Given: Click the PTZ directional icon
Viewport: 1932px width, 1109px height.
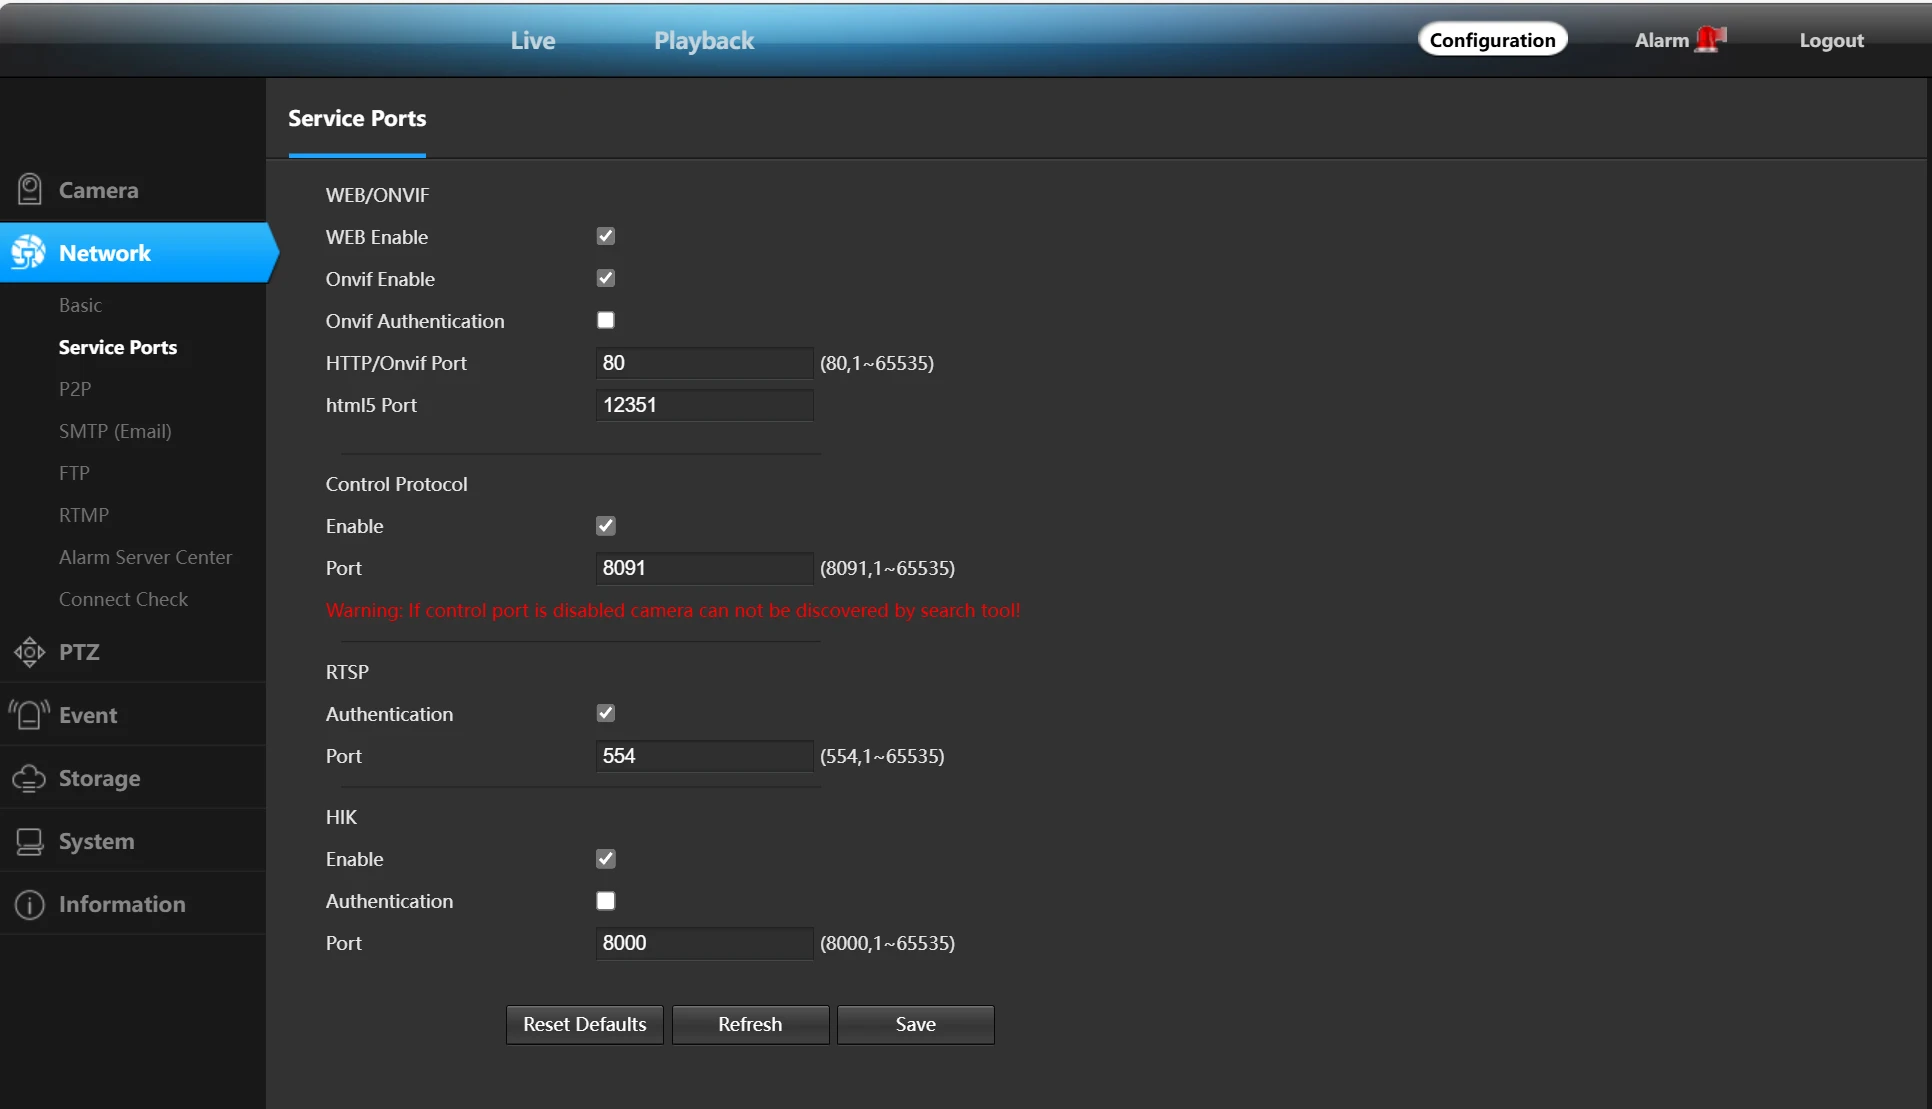Looking at the screenshot, I should coord(30,652).
